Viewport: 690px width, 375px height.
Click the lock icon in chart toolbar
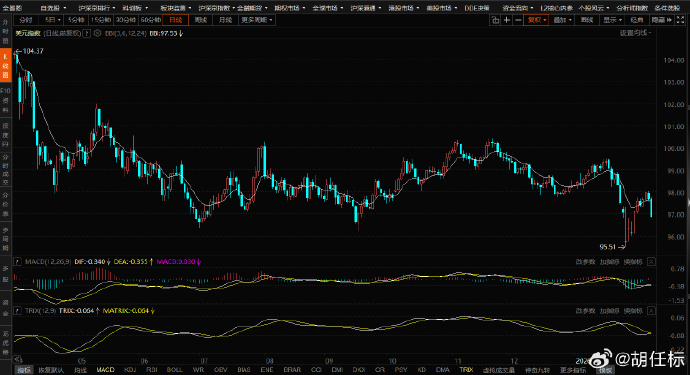(495, 20)
